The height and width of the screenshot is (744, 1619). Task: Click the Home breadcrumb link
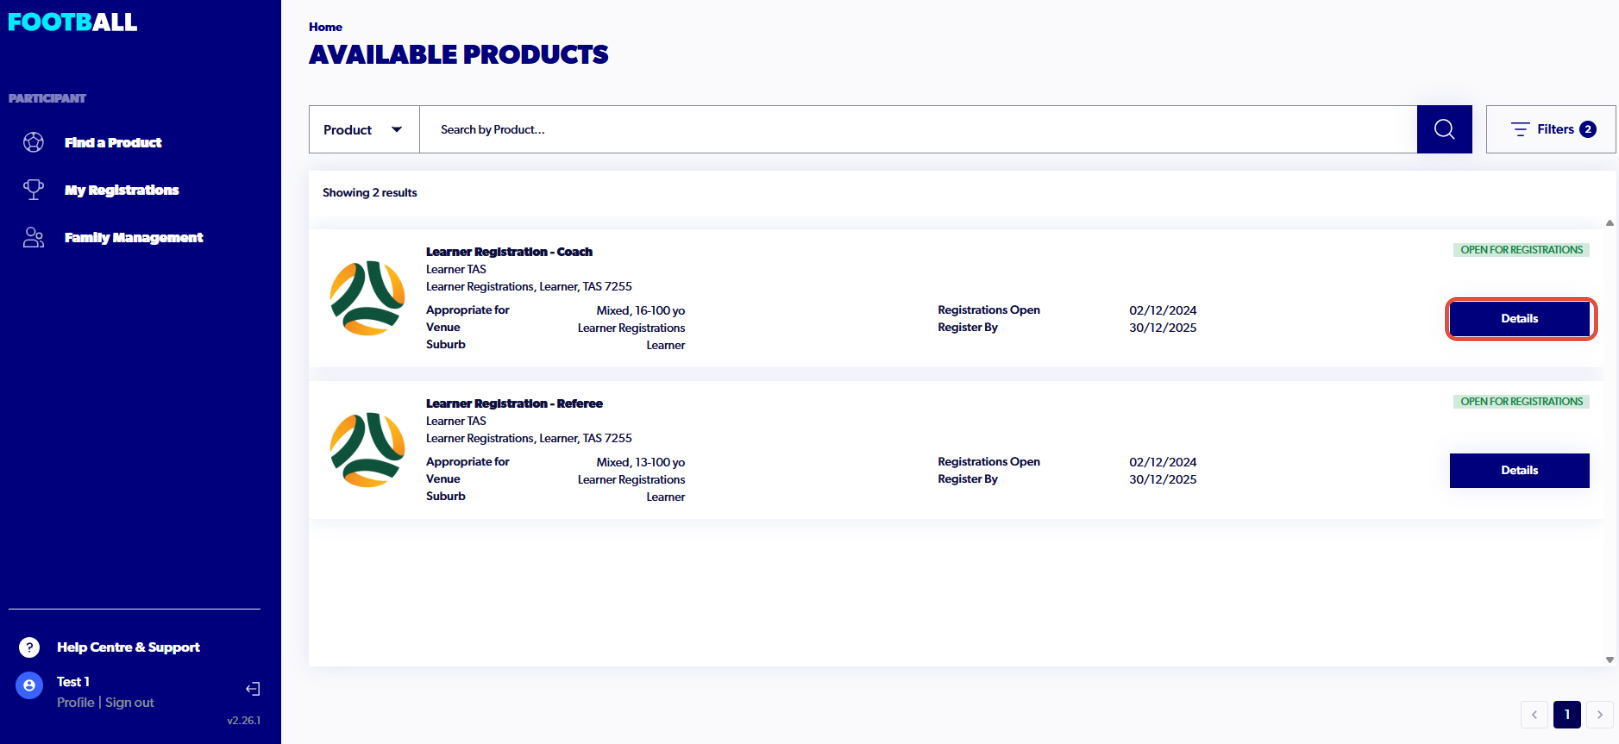[x=325, y=27]
